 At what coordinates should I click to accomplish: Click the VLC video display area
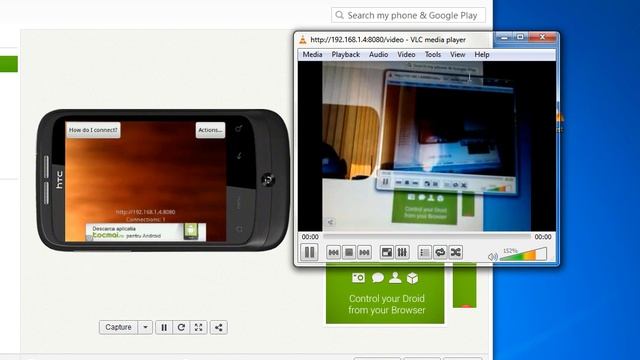tap(427, 146)
